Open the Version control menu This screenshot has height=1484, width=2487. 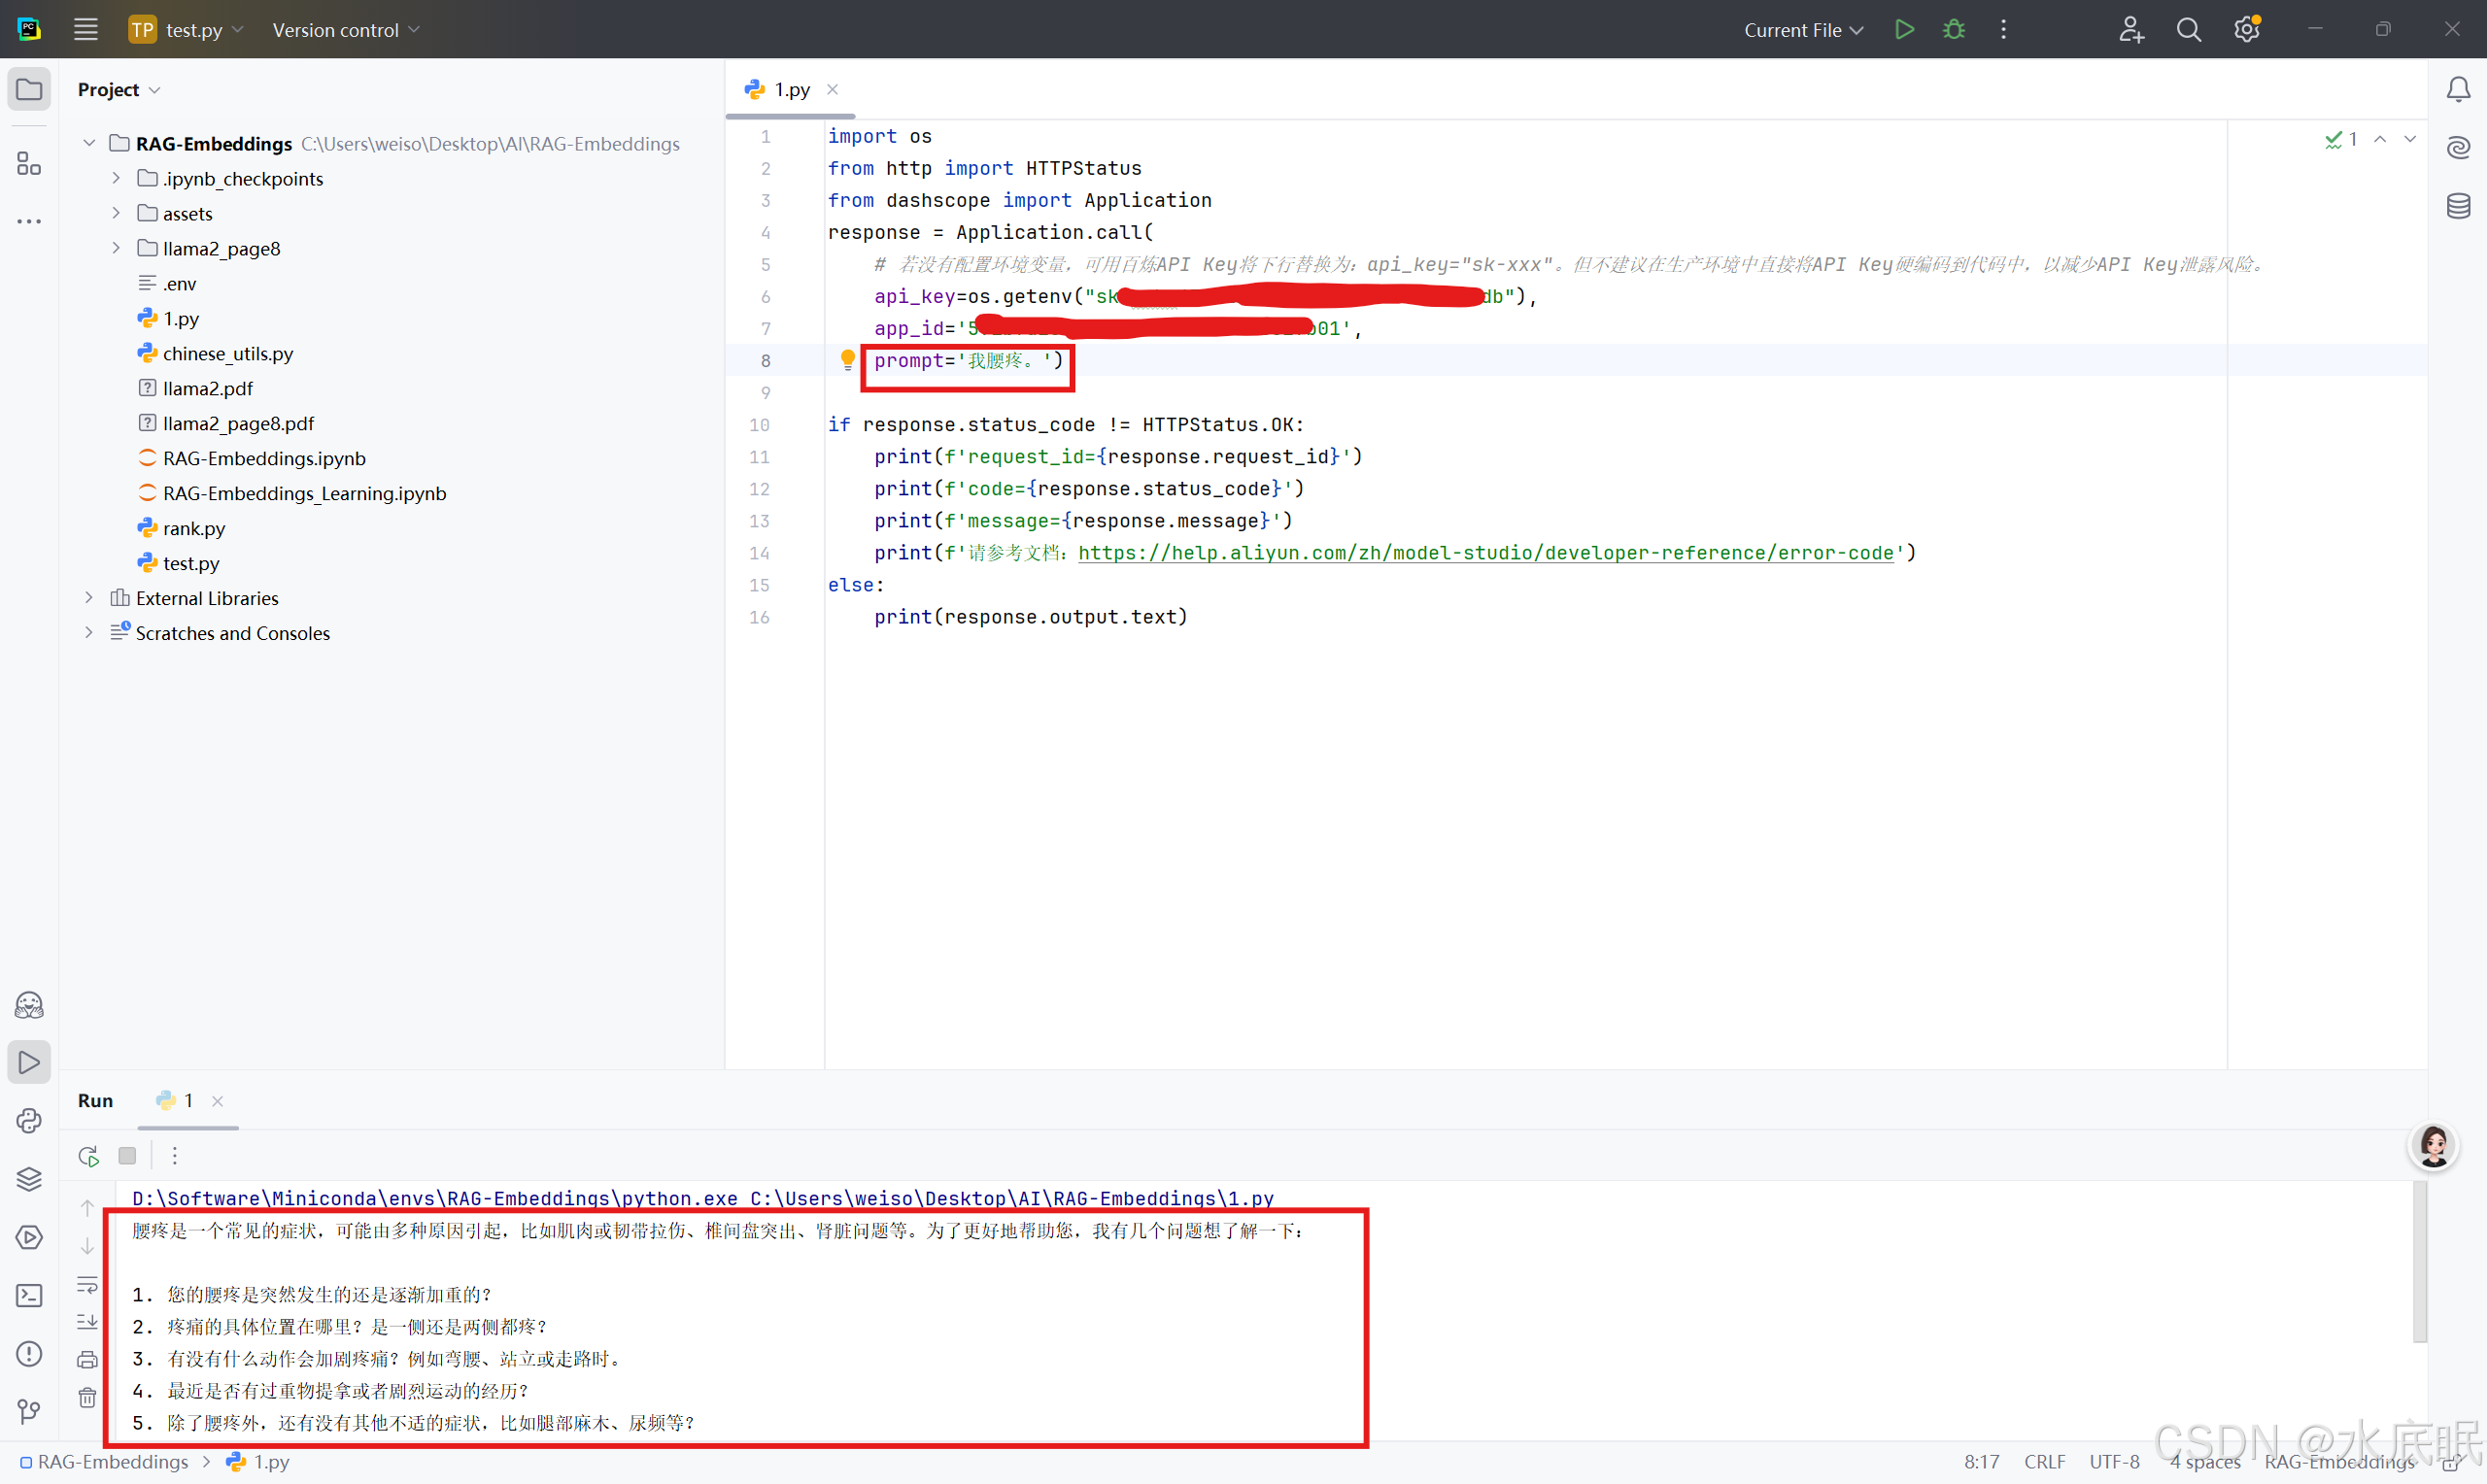pos(345,30)
